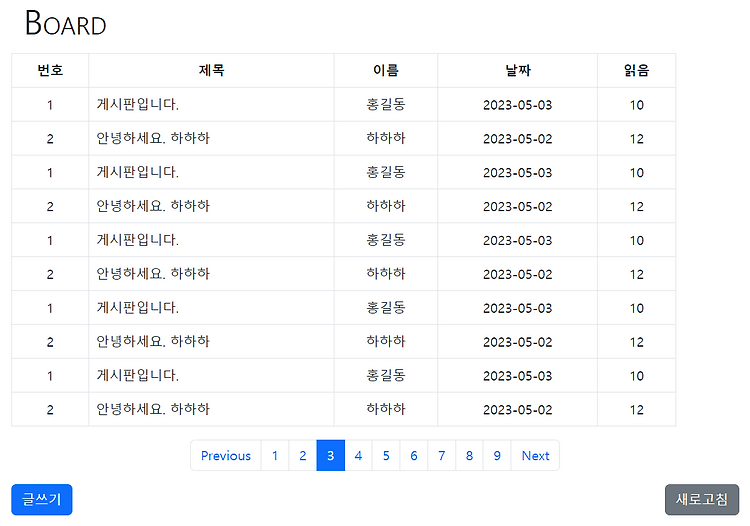Open pagination page 7

pos(441,455)
